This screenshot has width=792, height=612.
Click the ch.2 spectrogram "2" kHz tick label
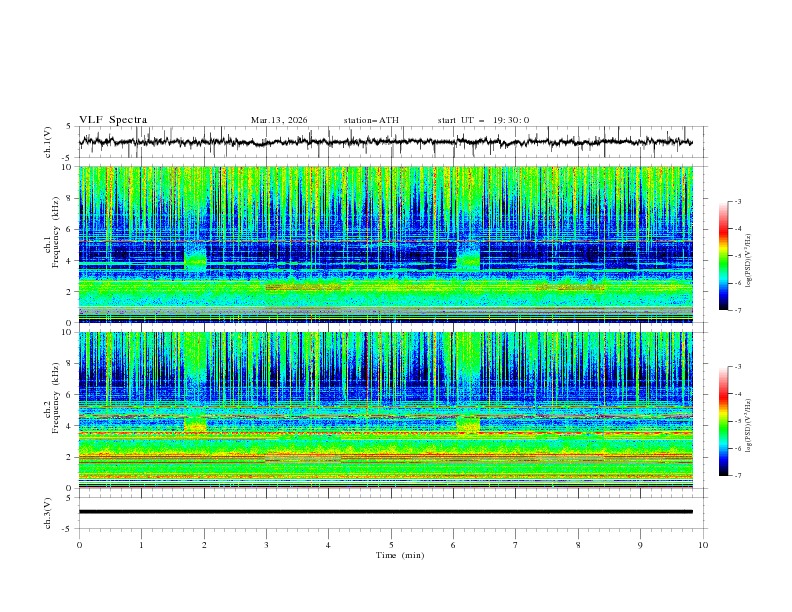click(x=71, y=457)
